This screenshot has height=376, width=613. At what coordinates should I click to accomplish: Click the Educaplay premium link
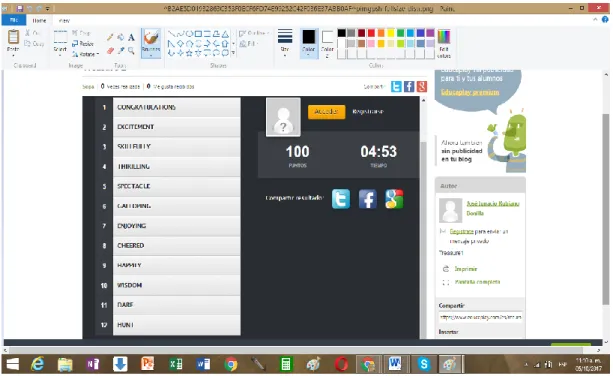(470, 92)
